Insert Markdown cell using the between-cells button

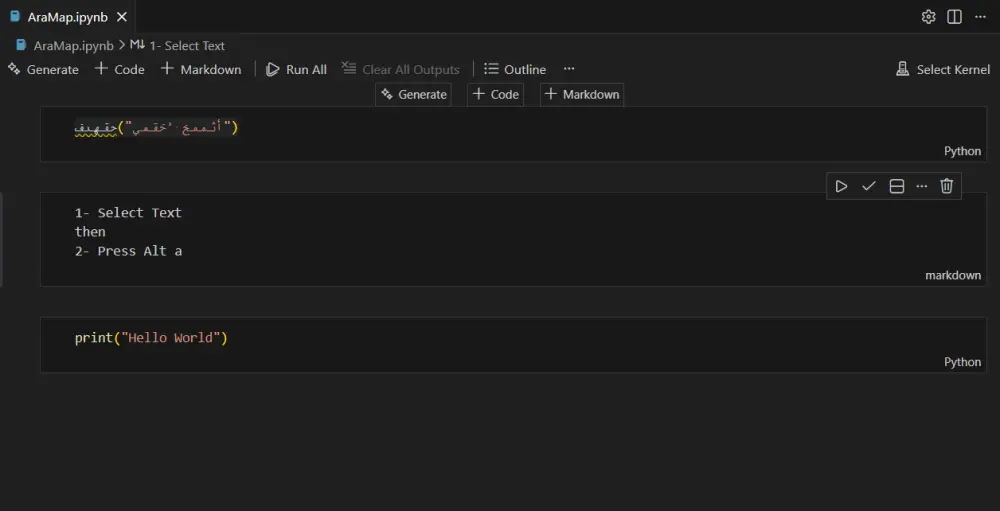(x=582, y=94)
